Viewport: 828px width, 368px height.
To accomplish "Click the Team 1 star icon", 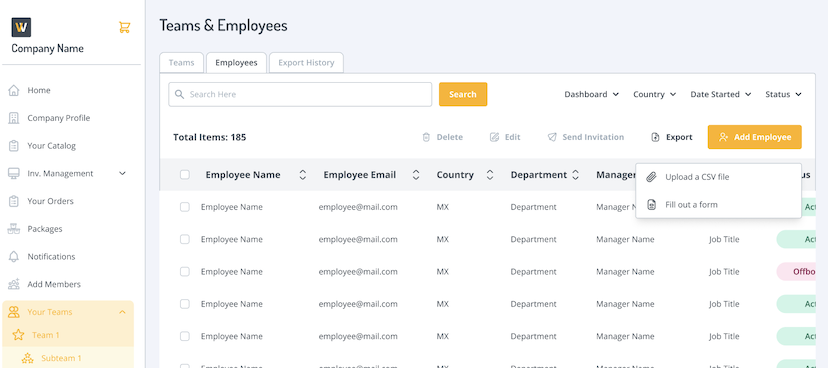I will coord(18,335).
